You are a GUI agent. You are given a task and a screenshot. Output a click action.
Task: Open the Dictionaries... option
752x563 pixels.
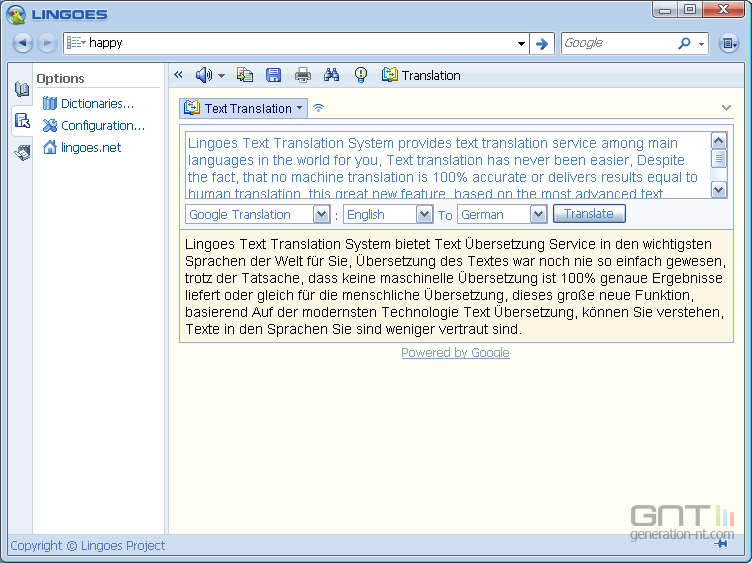pyautogui.click(x=88, y=104)
